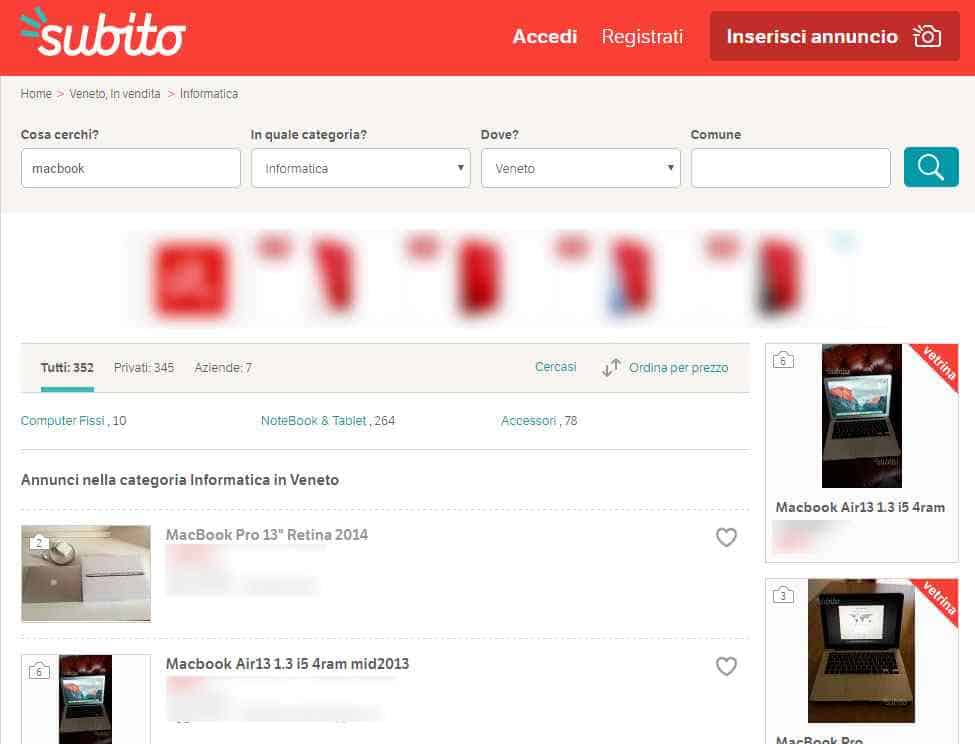975x744 pixels.
Task: Open the Accedi login link
Action: [x=545, y=37]
